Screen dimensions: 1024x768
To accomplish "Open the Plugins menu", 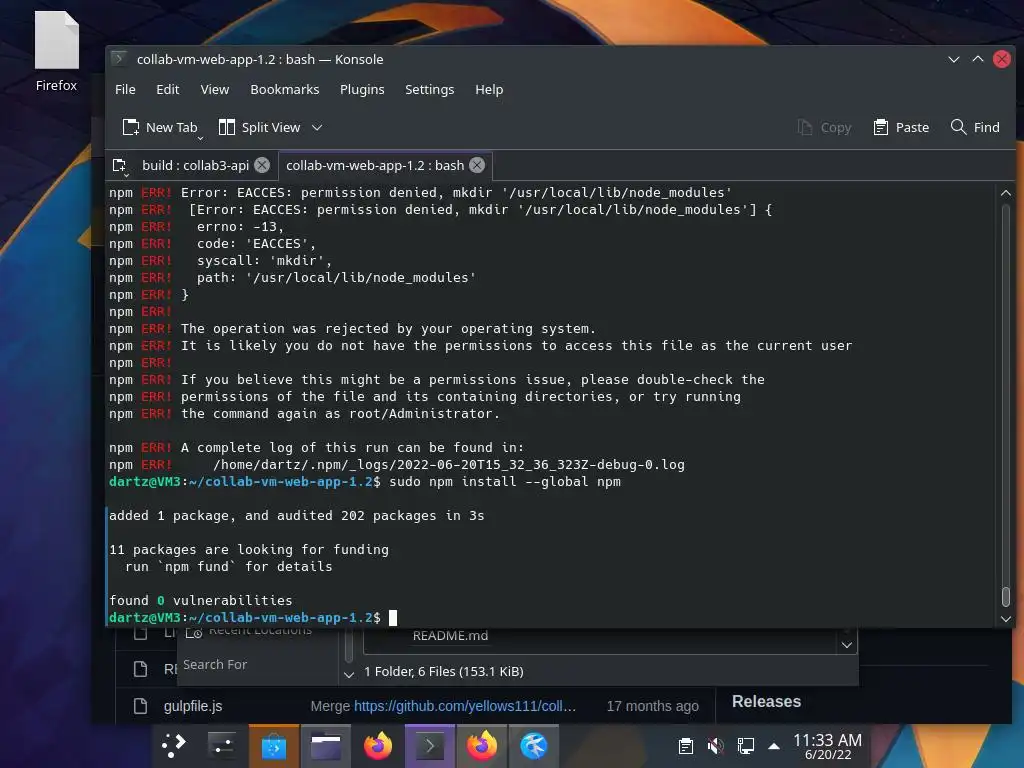I will click(362, 89).
